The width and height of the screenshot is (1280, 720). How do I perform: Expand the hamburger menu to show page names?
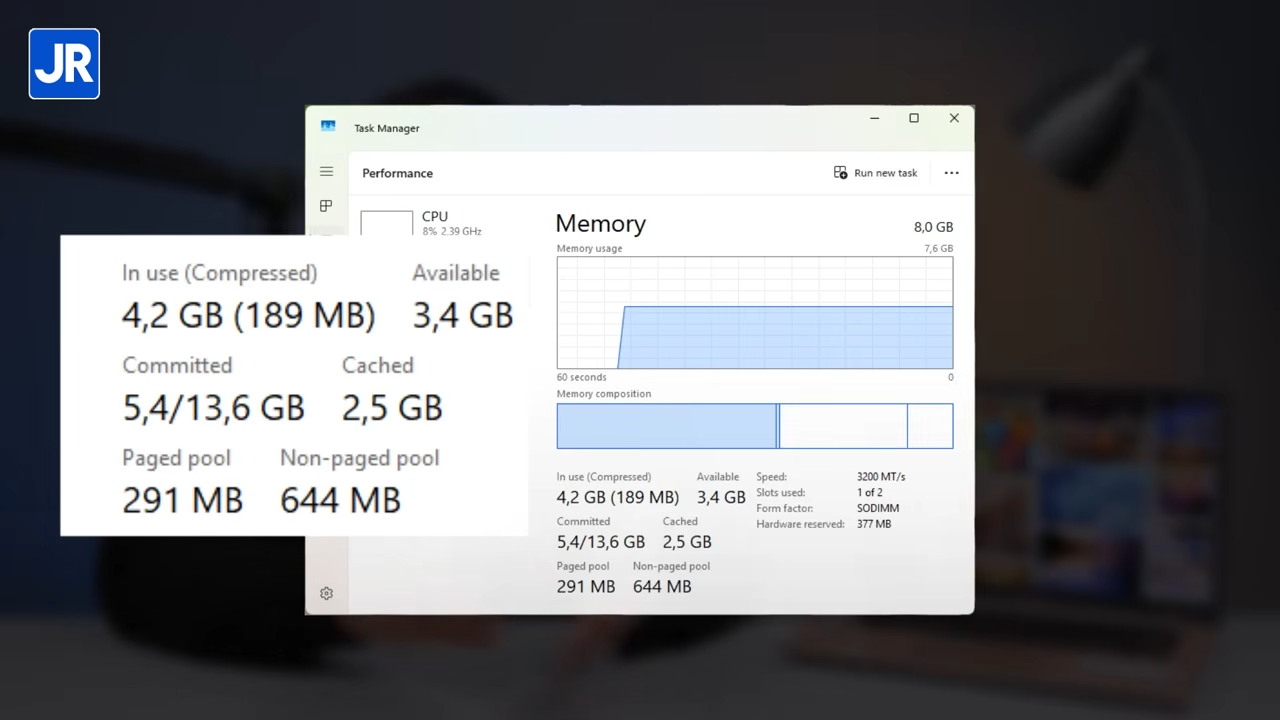(x=326, y=172)
